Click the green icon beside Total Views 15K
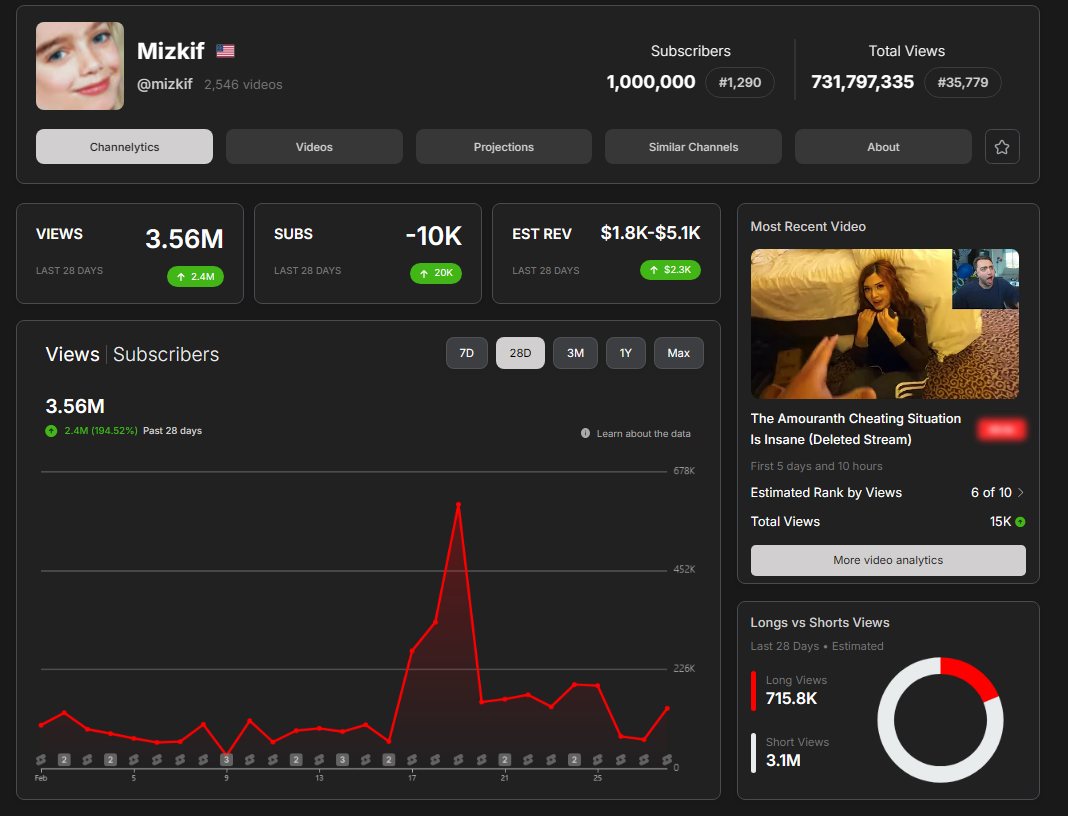The image size is (1068, 816). (1020, 522)
